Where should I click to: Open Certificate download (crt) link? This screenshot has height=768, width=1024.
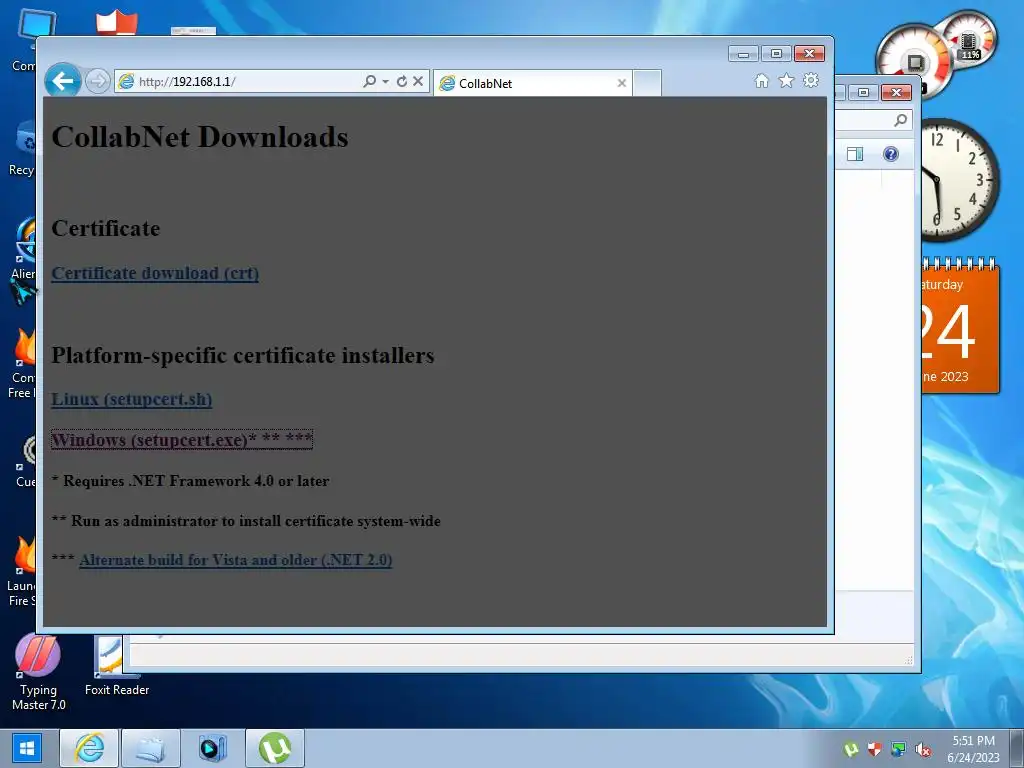pos(155,273)
